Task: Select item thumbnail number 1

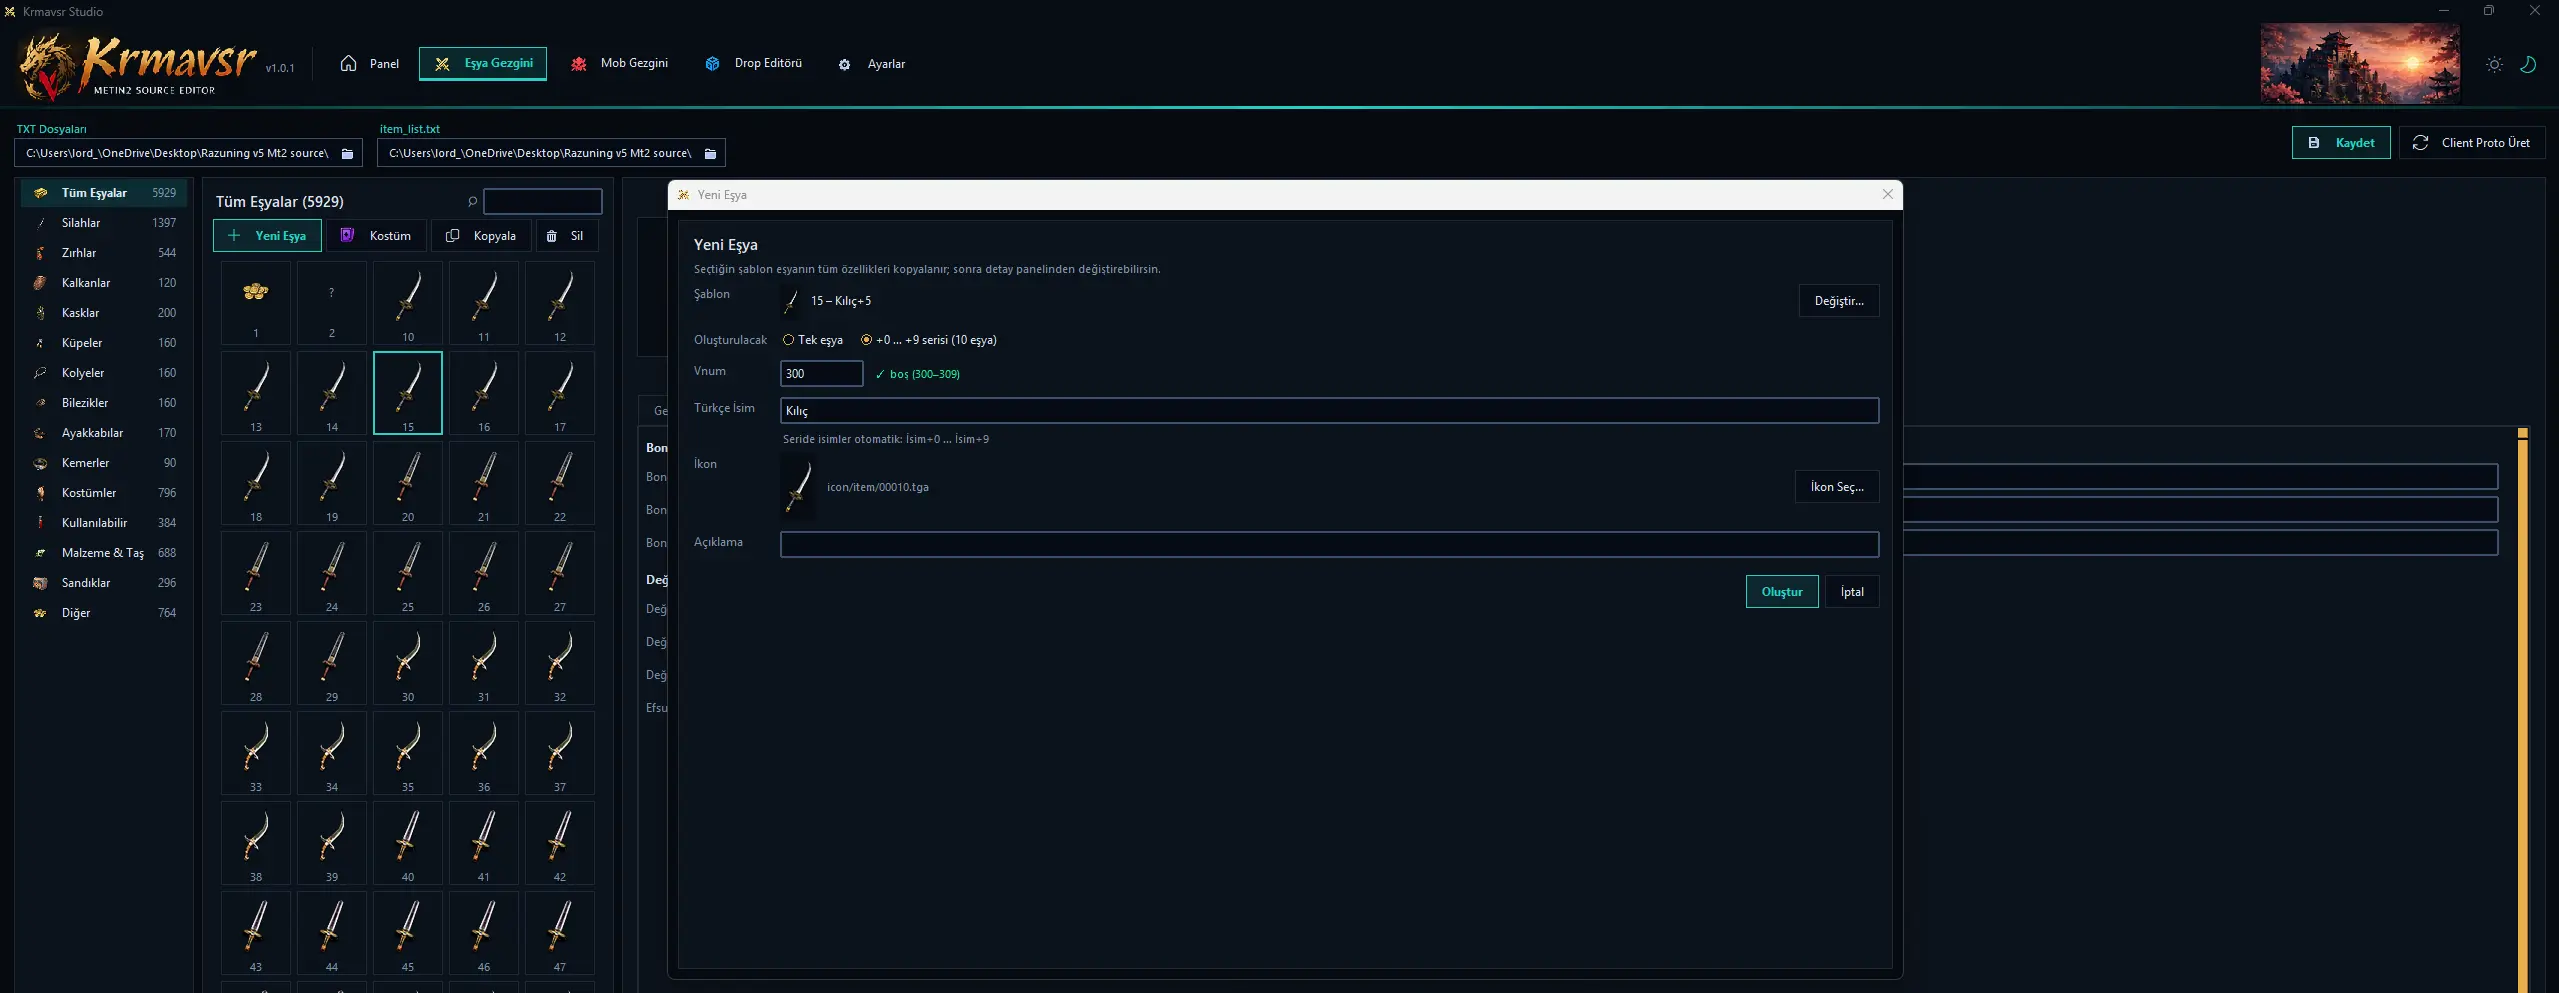Action: pyautogui.click(x=256, y=303)
